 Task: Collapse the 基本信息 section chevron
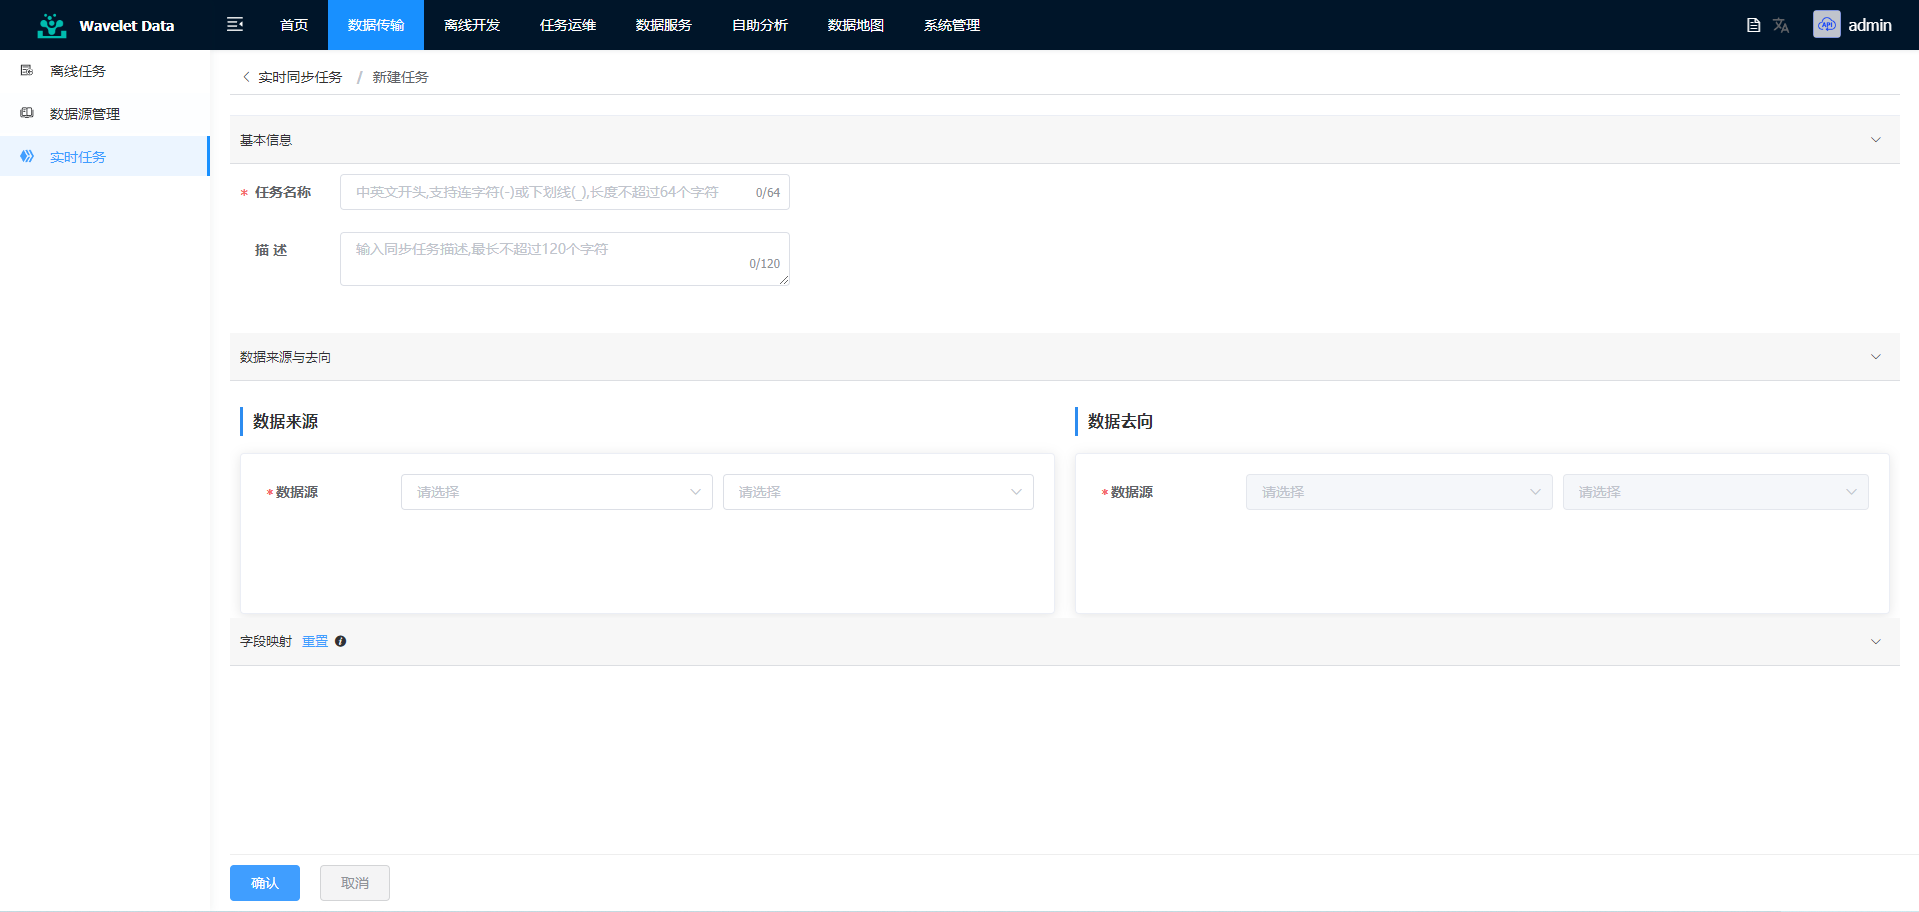pos(1876,140)
